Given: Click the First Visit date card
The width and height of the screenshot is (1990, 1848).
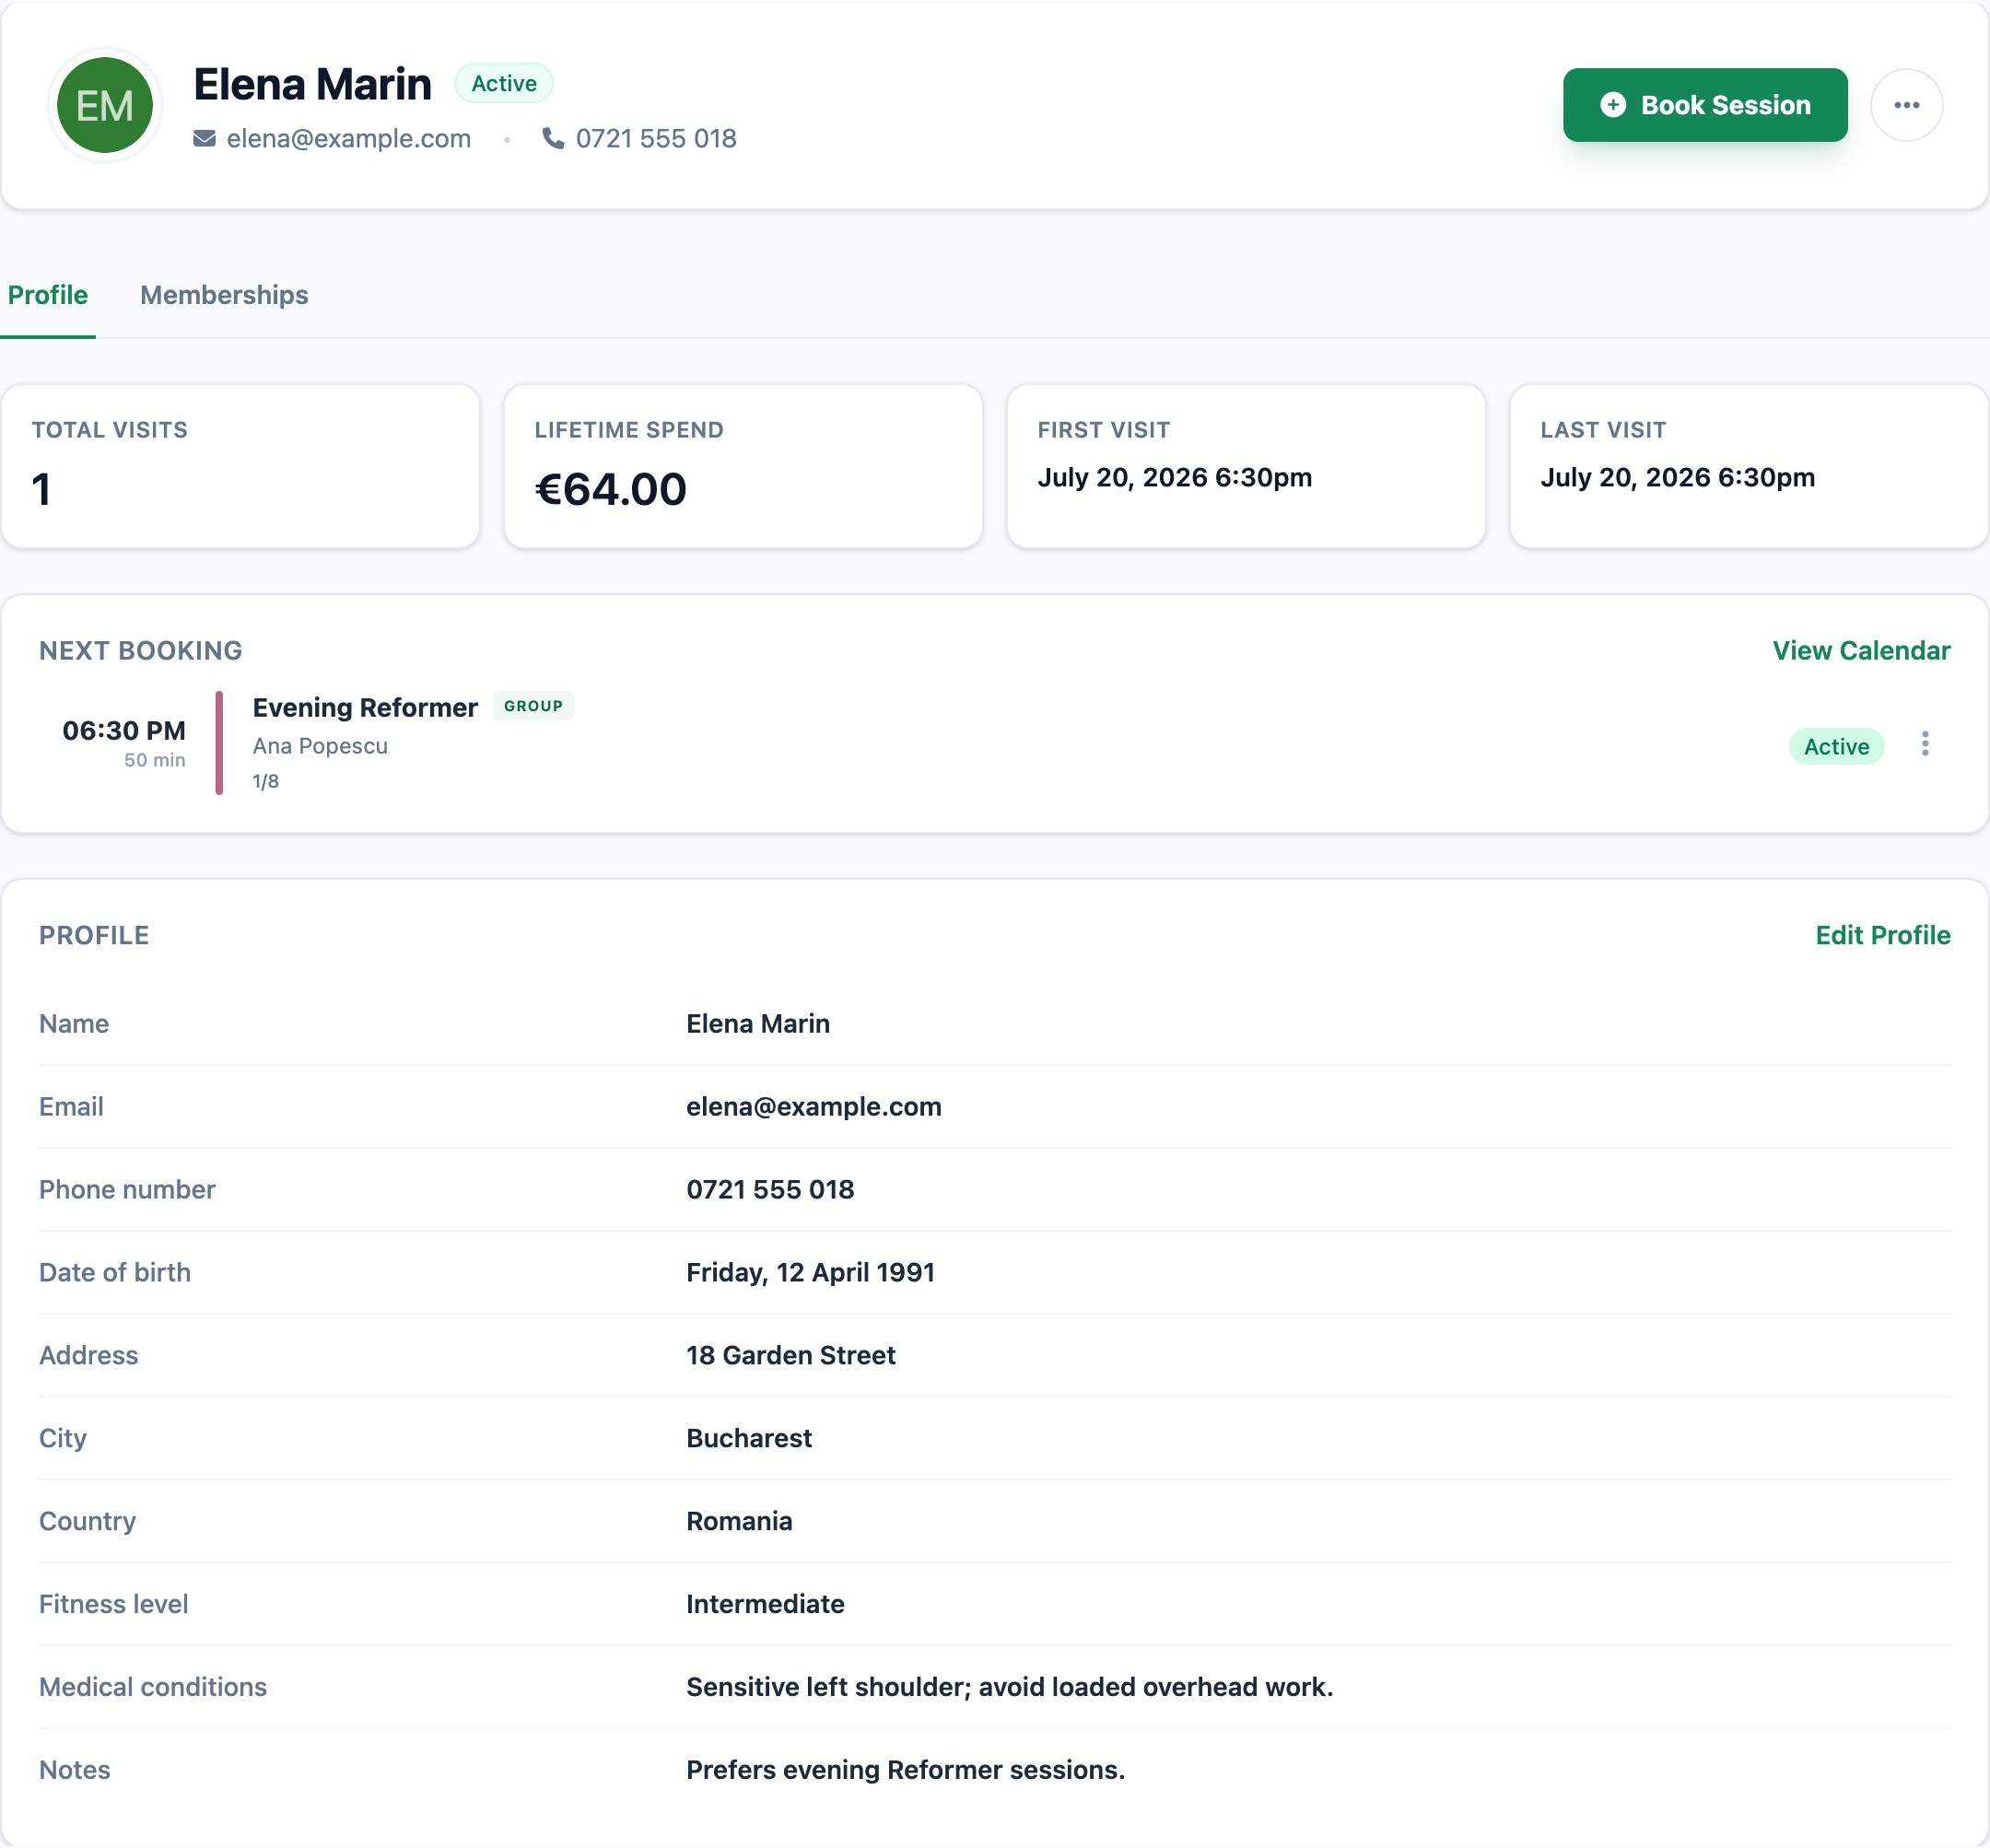Looking at the screenshot, I should pos(1245,466).
